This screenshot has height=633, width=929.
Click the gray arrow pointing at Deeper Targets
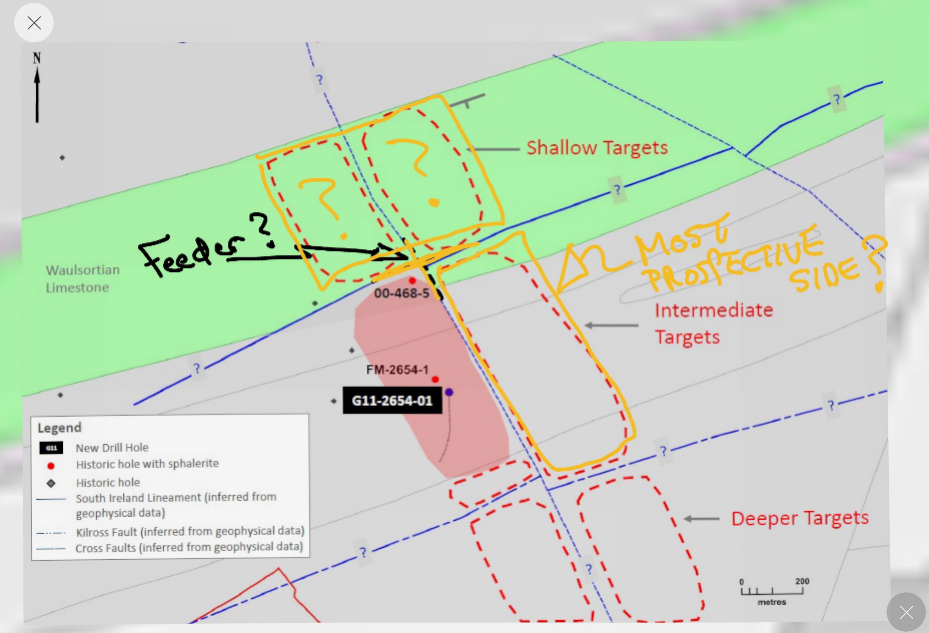click(701, 519)
